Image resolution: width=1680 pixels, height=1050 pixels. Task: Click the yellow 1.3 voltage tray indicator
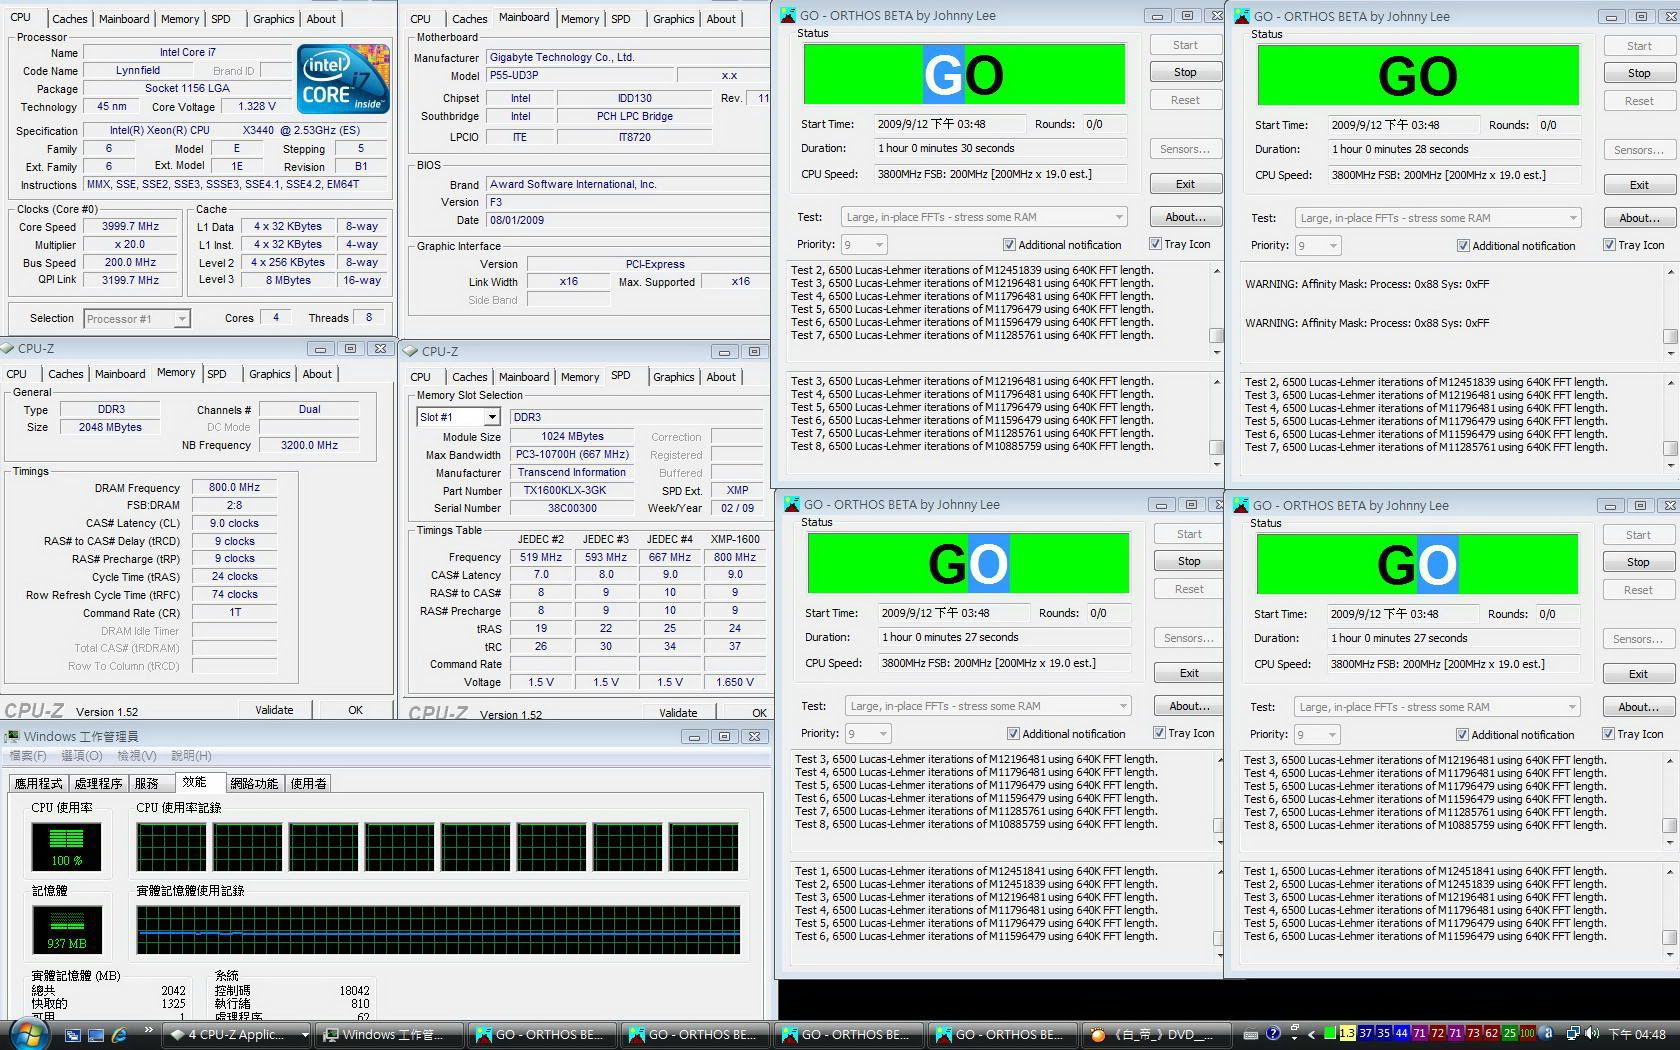pyautogui.click(x=1347, y=1034)
